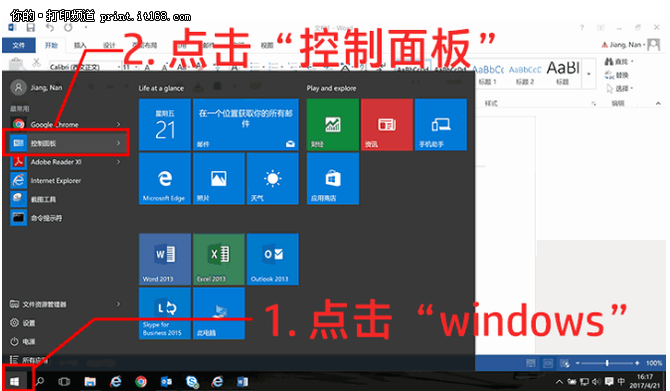
Task: Launch File Explorer from the taskbar
Action: 90,381
